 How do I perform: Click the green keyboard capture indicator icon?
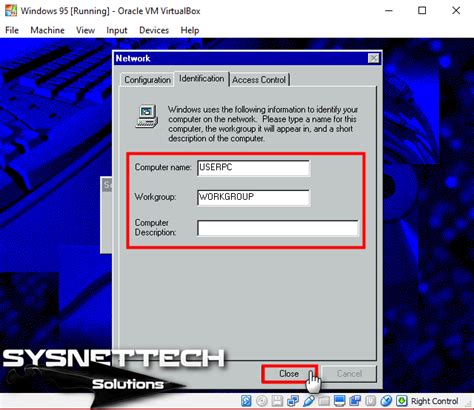pyautogui.click(x=402, y=401)
